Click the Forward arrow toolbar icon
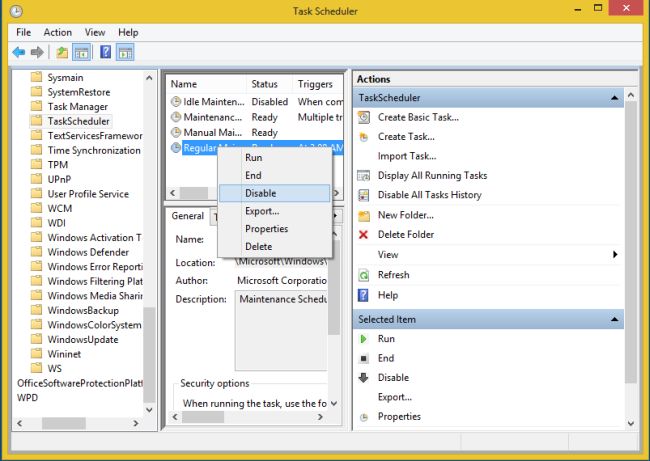 pyautogui.click(x=37, y=53)
